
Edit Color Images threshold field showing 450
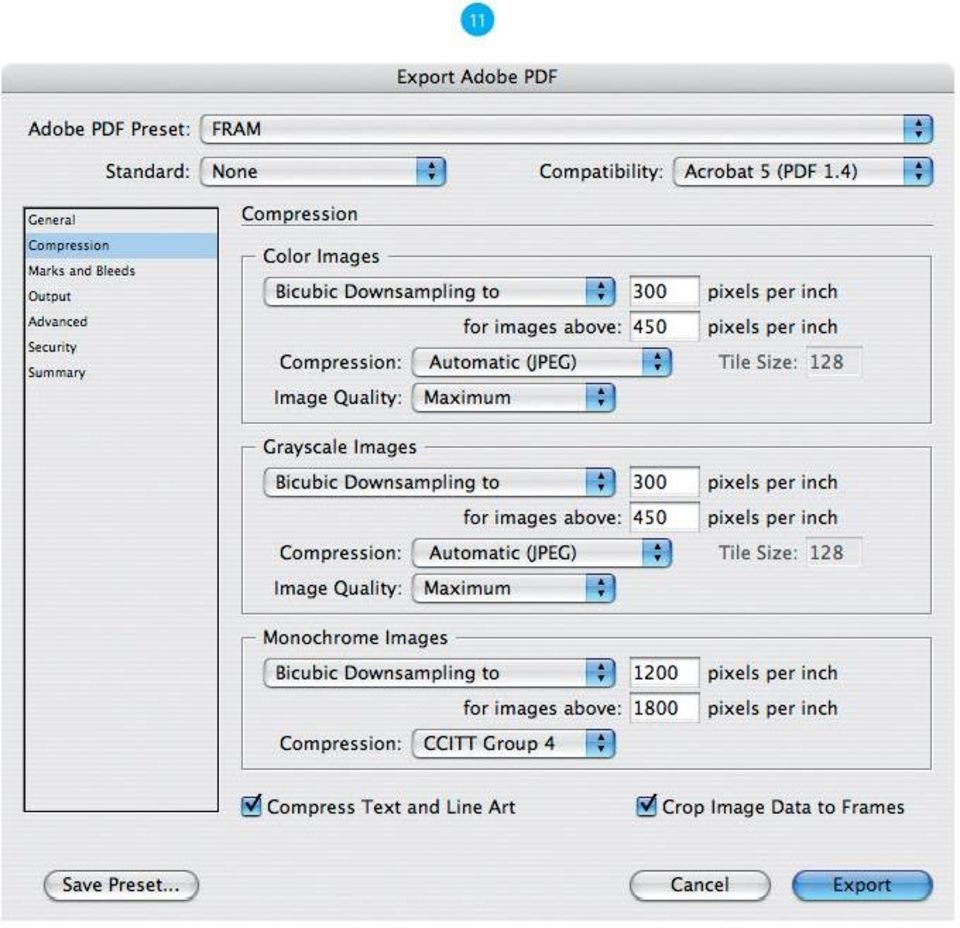(664, 327)
